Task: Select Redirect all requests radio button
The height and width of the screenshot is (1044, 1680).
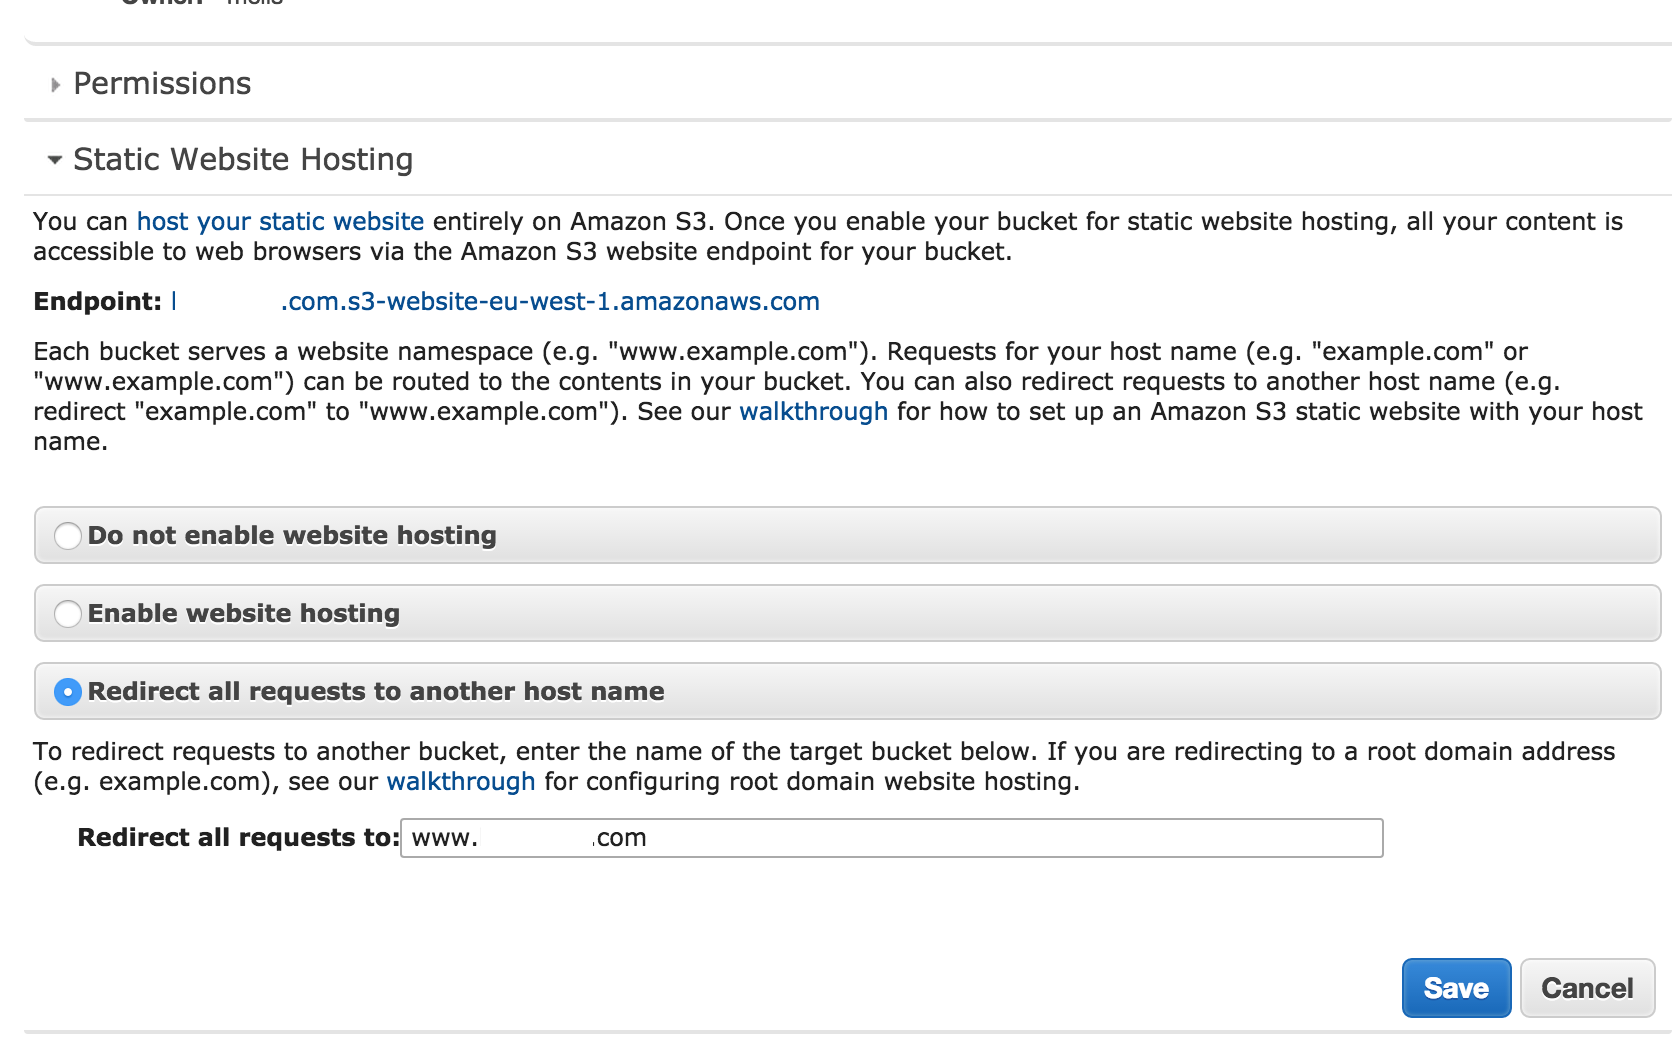Action: pyautogui.click(x=68, y=692)
